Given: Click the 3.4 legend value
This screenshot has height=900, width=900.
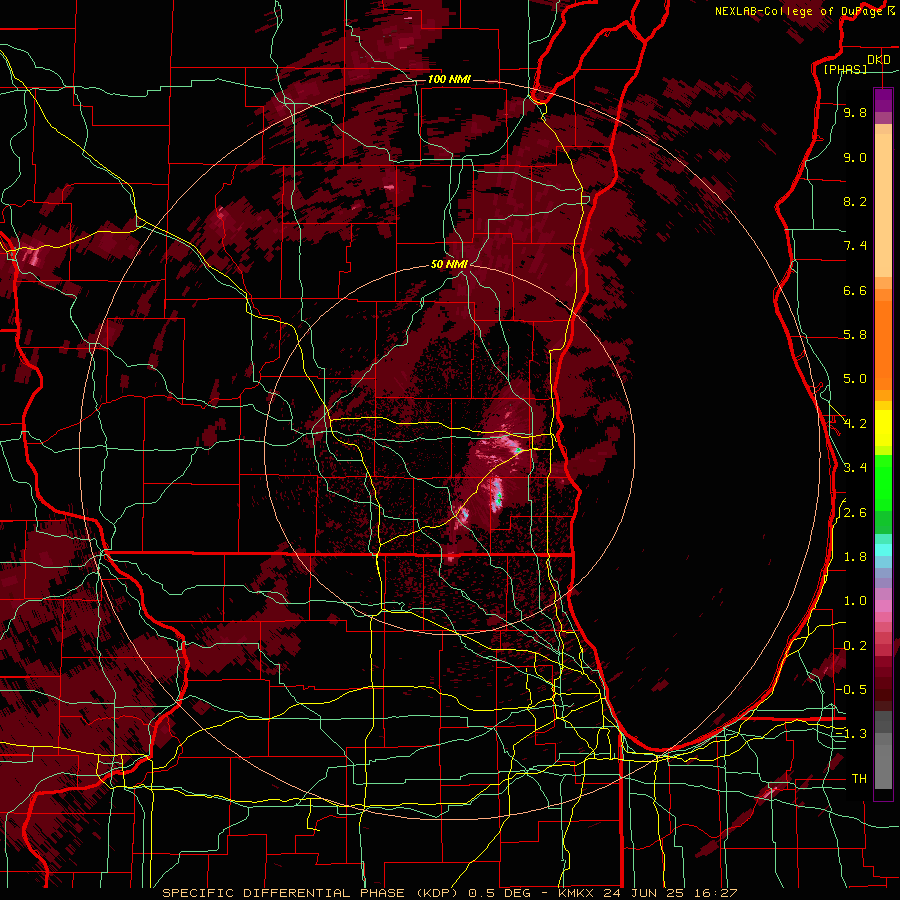Looking at the screenshot, I should [x=855, y=468].
